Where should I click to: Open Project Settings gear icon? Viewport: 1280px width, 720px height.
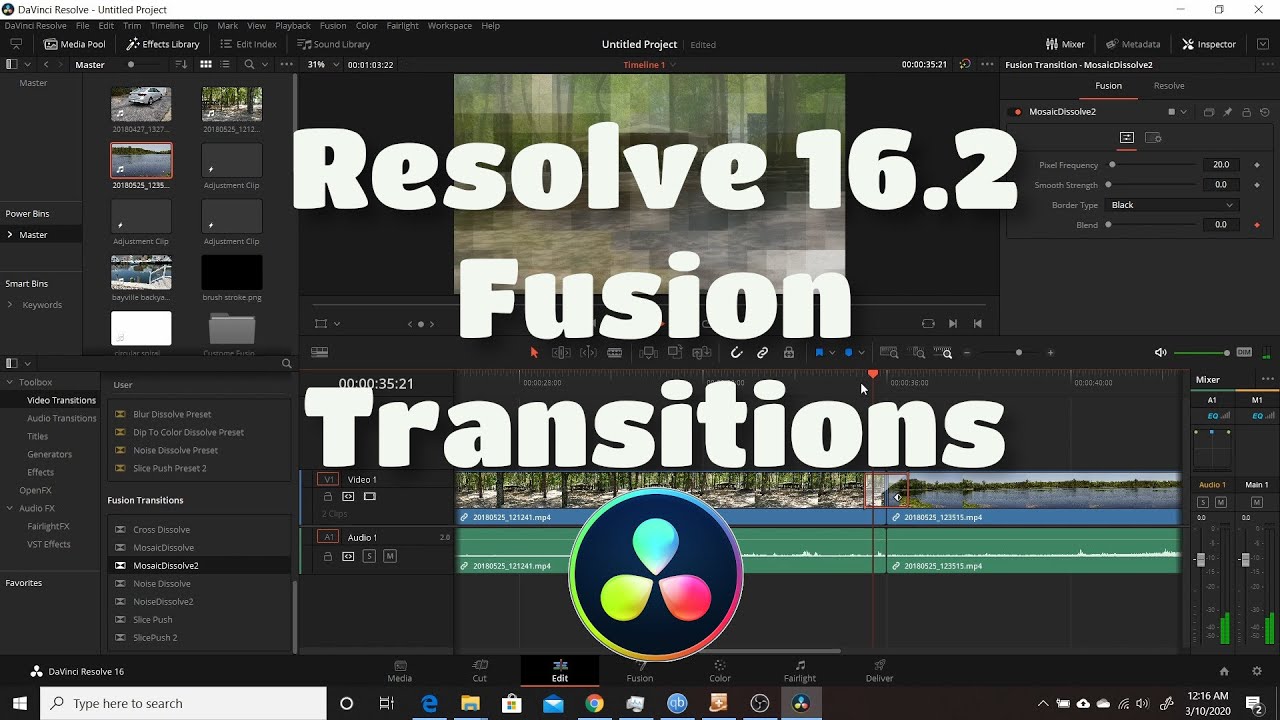click(x=1257, y=671)
